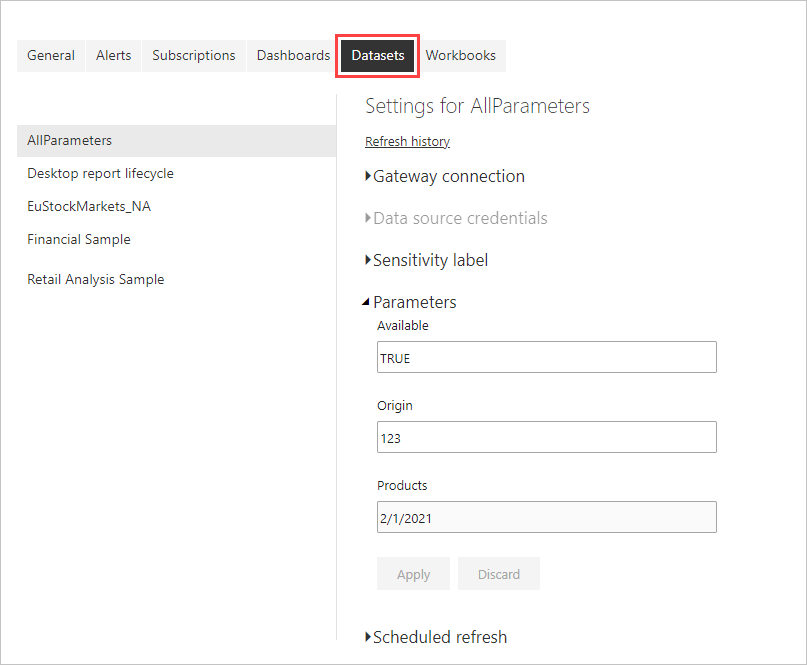Collapse the Parameters section

pyautogui.click(x=413, y=303)
